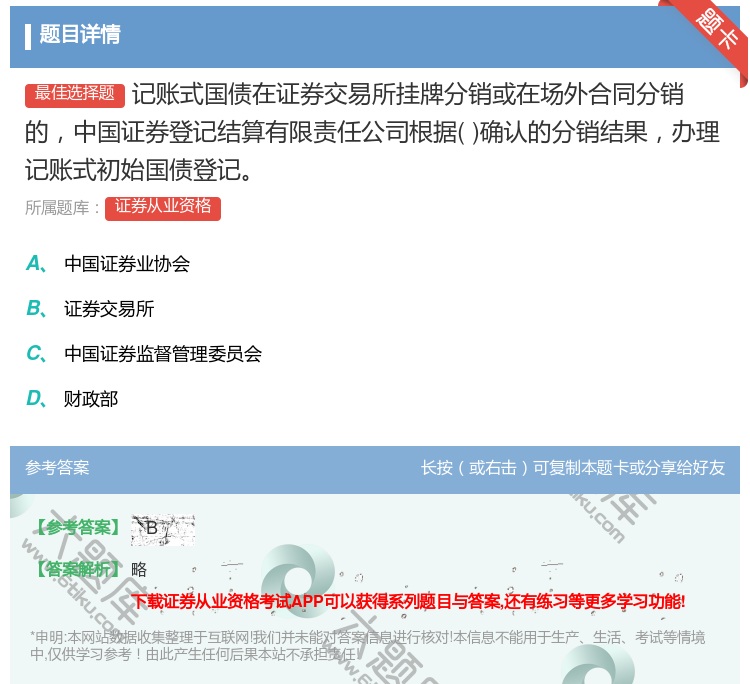750x684 pixels.
Task: Click the answer image showing B
Action: coord(163,530)
